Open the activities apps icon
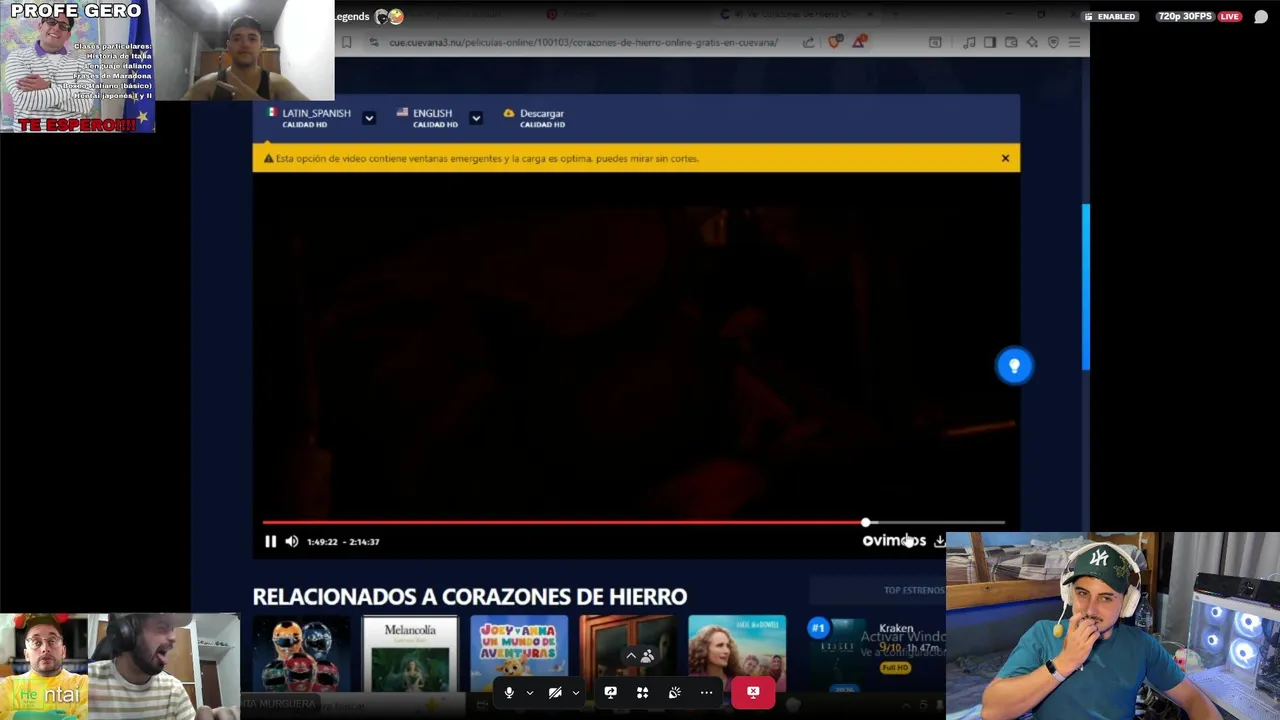The height and width of the screenshot is (720, 1280). pyautogui.click(x=642, y=692)
